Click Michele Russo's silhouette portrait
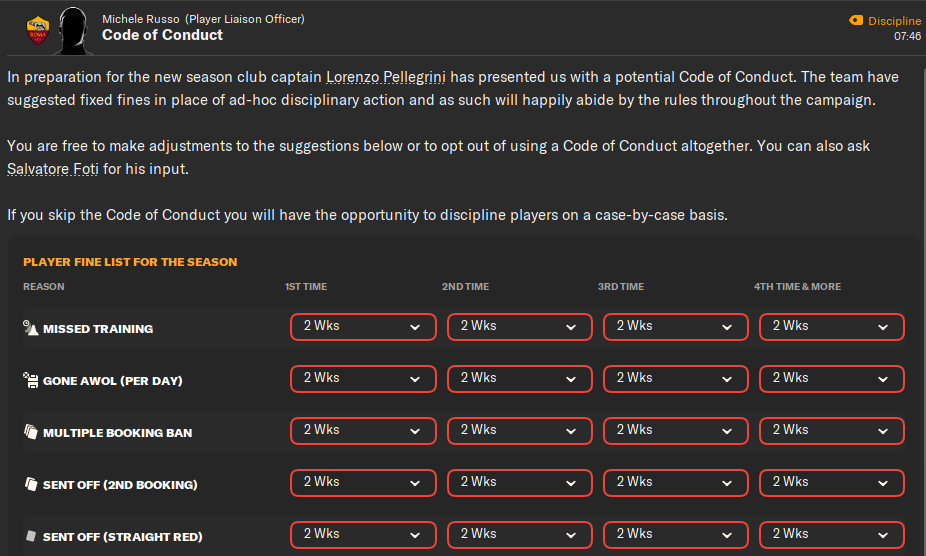Viewport: 926px width, 556px height. pyautogui.click(x=72, y=30)
